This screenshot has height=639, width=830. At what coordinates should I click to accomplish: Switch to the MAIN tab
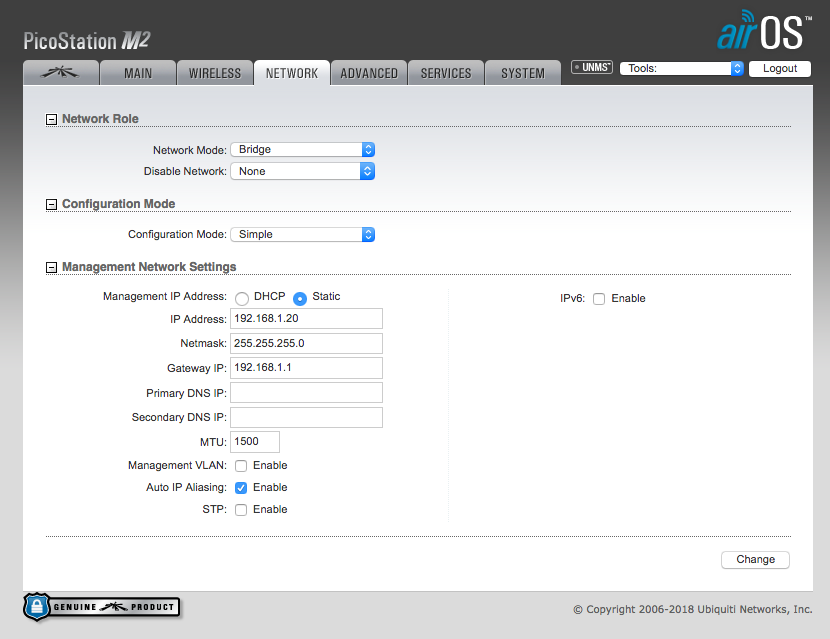click(x=138, y=73)
